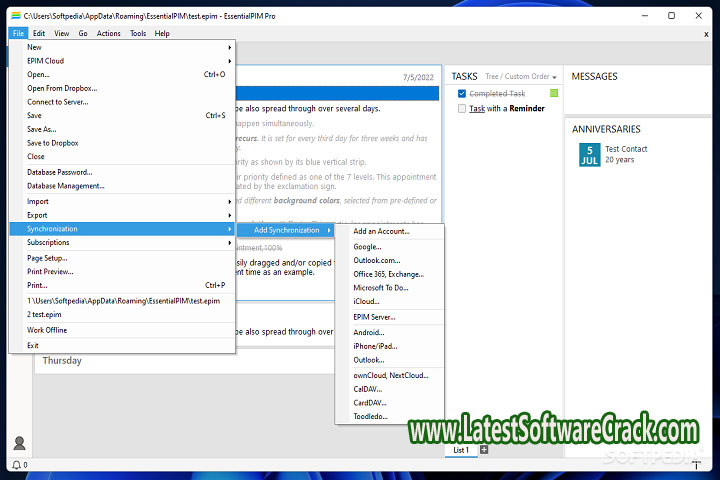Screen dimensions: 720x480
Task: Select Google... from the synchronization list
Action: pos(367,246)
